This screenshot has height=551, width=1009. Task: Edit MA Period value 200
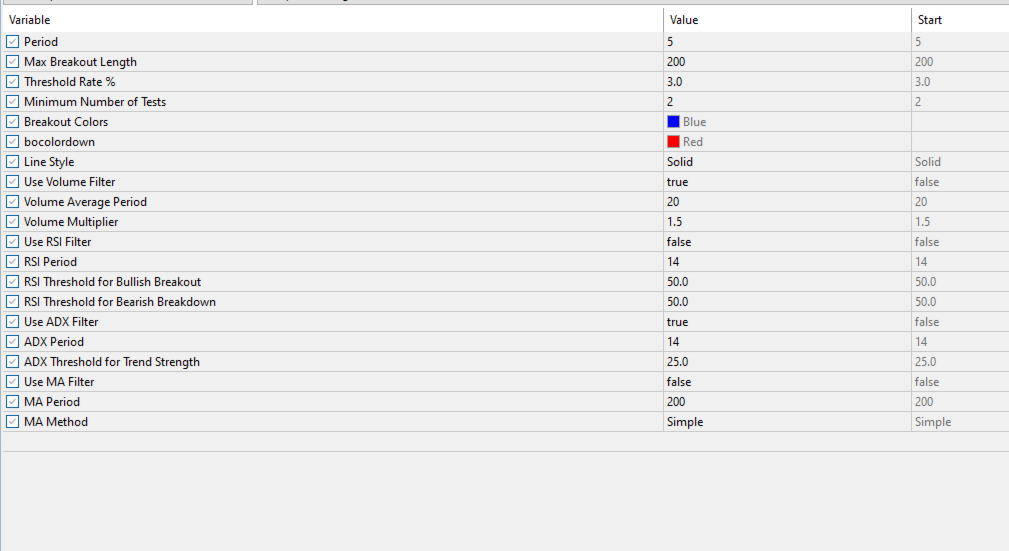pyautogui.click(x=787, y=401)
